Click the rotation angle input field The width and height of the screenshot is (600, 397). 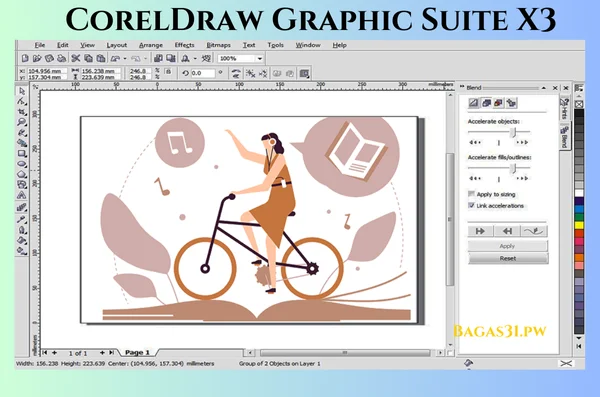click(203, 73)
